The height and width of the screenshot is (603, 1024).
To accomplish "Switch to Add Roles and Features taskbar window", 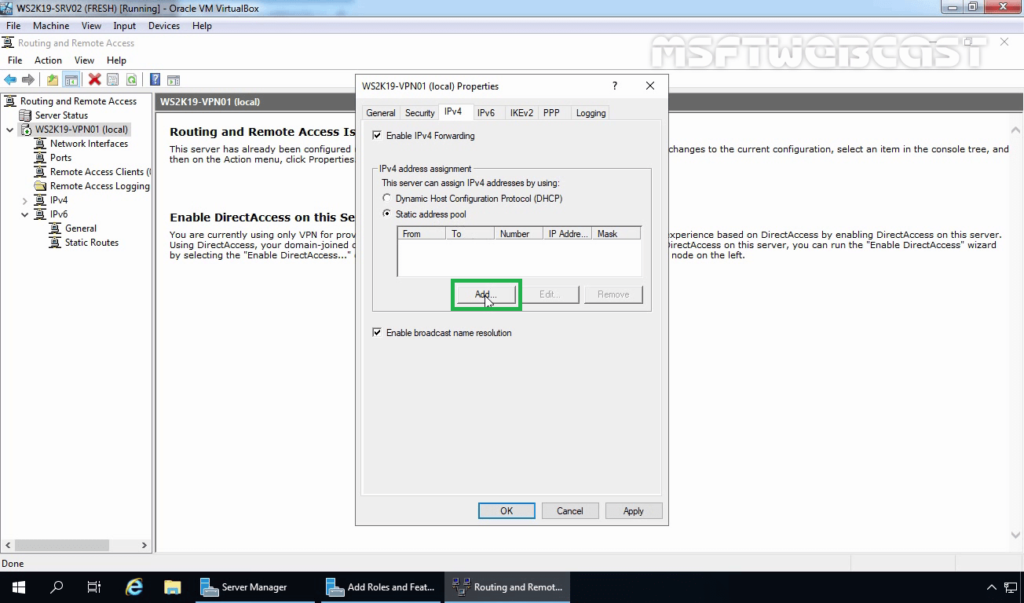I will [x=381, y=587].
